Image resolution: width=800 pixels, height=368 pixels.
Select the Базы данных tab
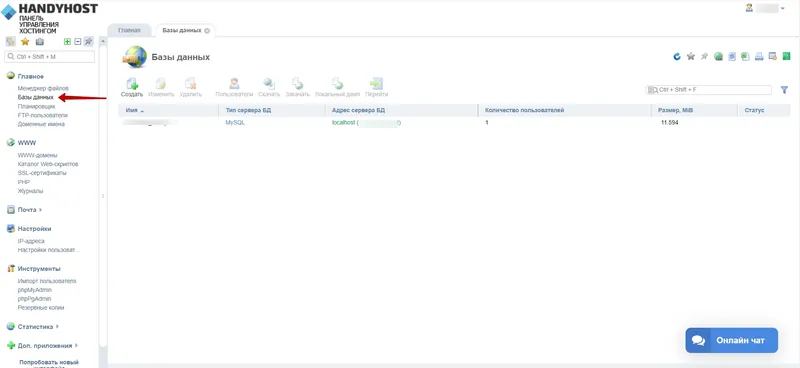[182, 31]
